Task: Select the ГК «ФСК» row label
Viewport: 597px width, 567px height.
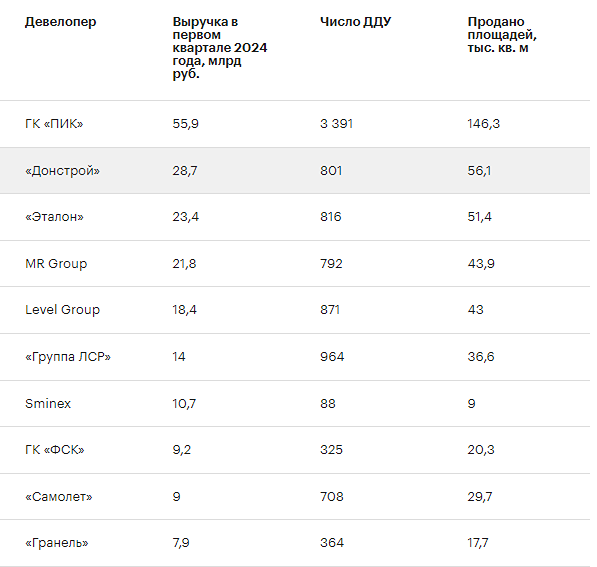Action: [55, 450]
